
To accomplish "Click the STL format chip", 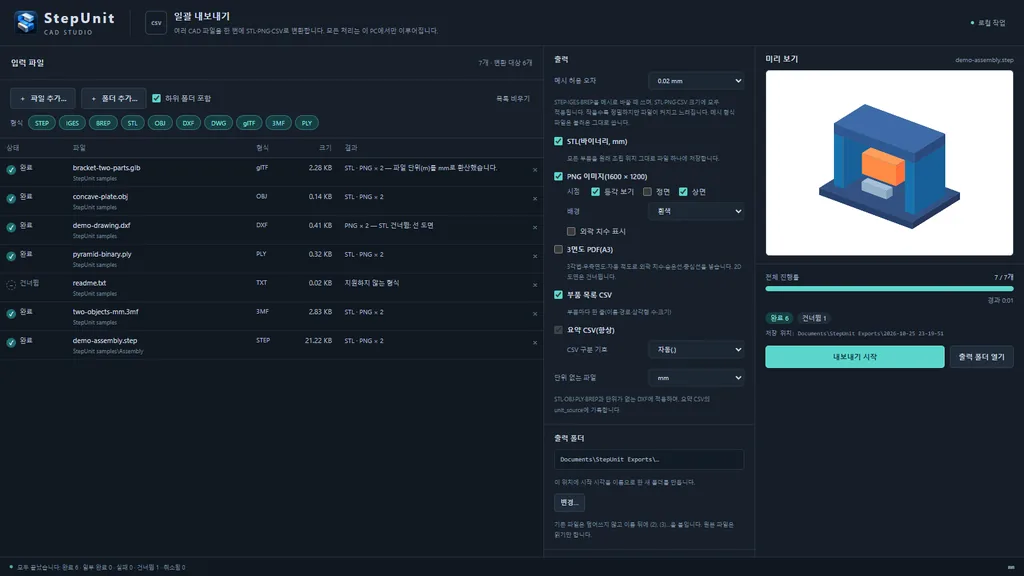I will point(133,123).
